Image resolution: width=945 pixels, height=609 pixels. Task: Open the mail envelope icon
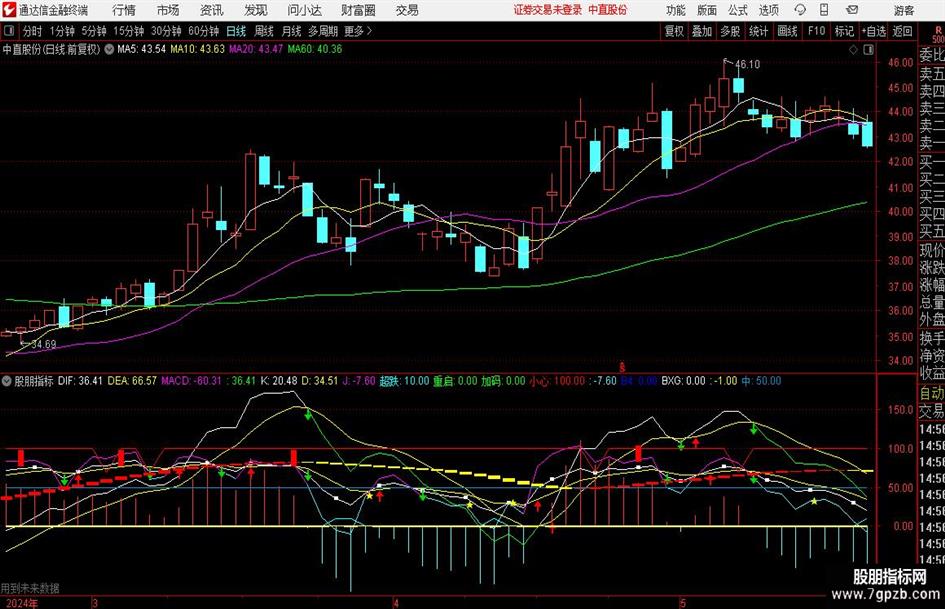[x=852, y=10]
